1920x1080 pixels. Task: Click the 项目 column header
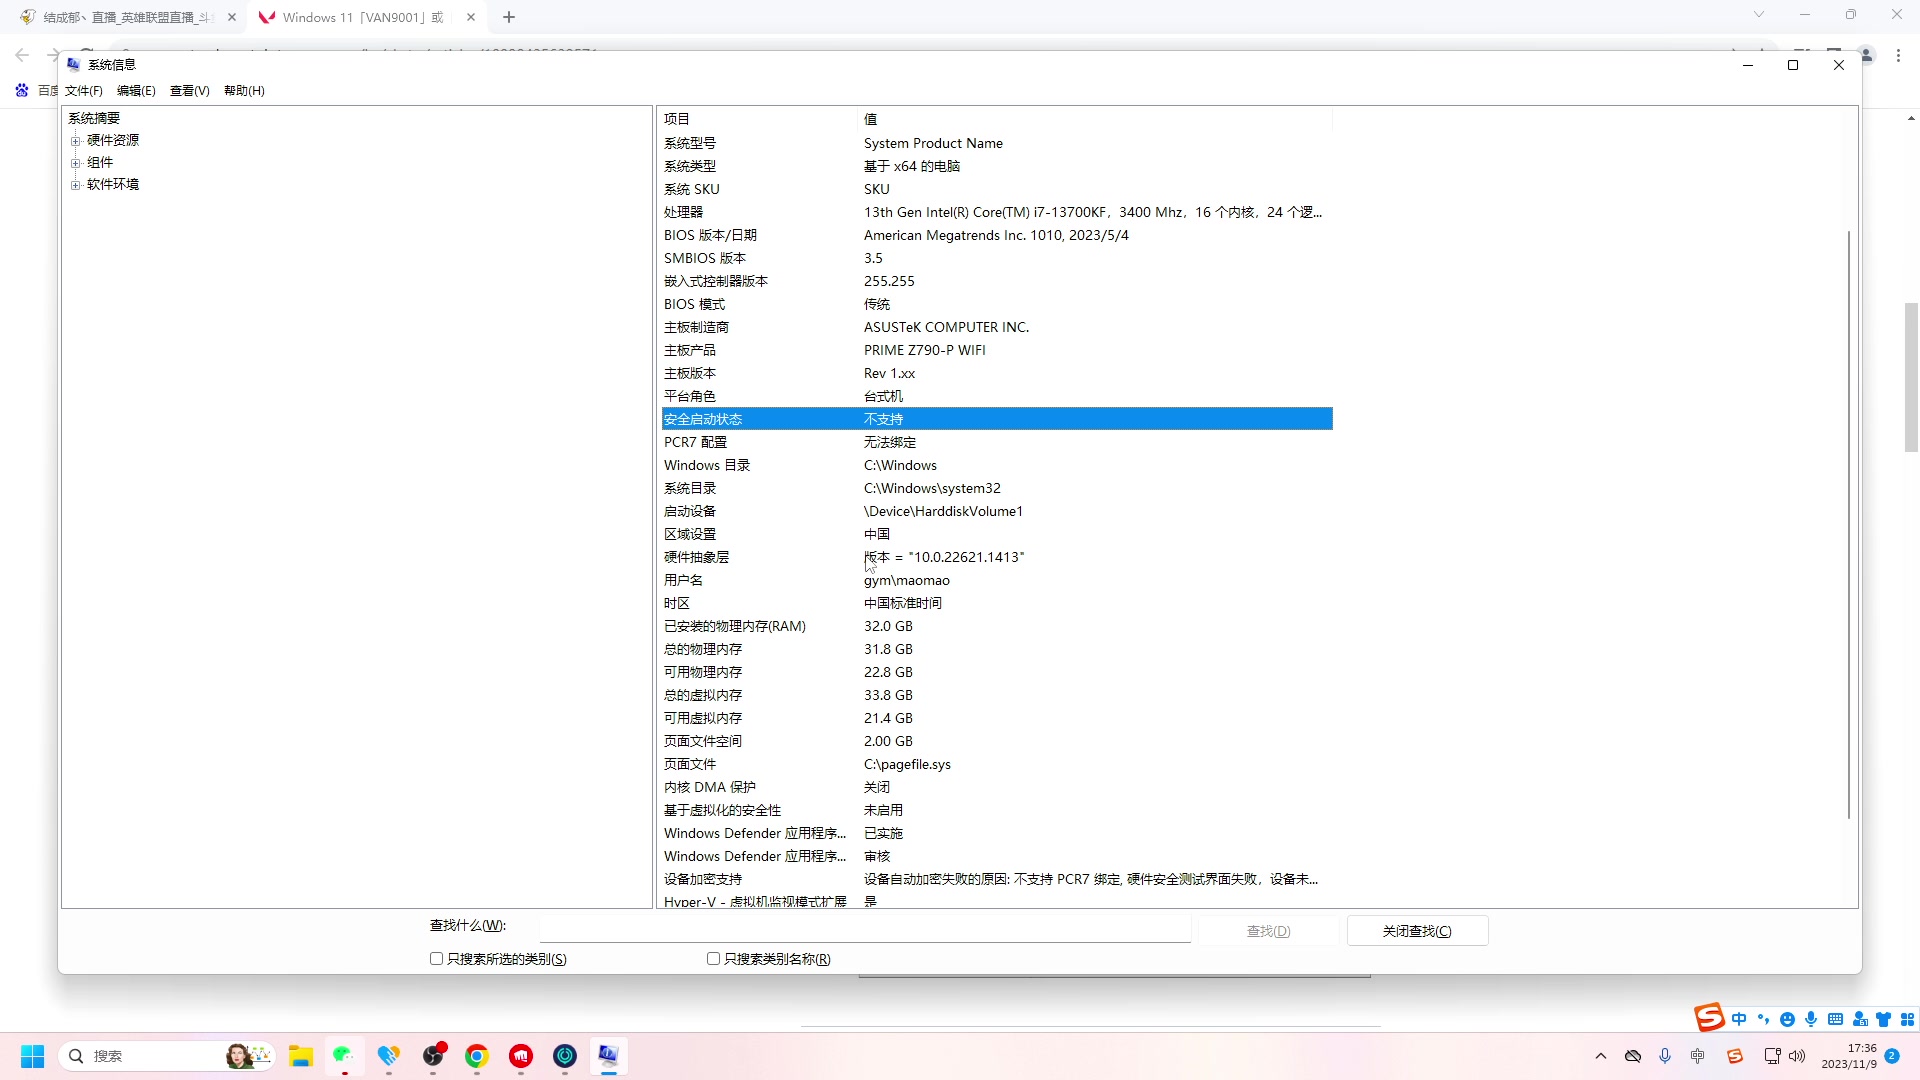pyautogui.click(x=759, y=119)
